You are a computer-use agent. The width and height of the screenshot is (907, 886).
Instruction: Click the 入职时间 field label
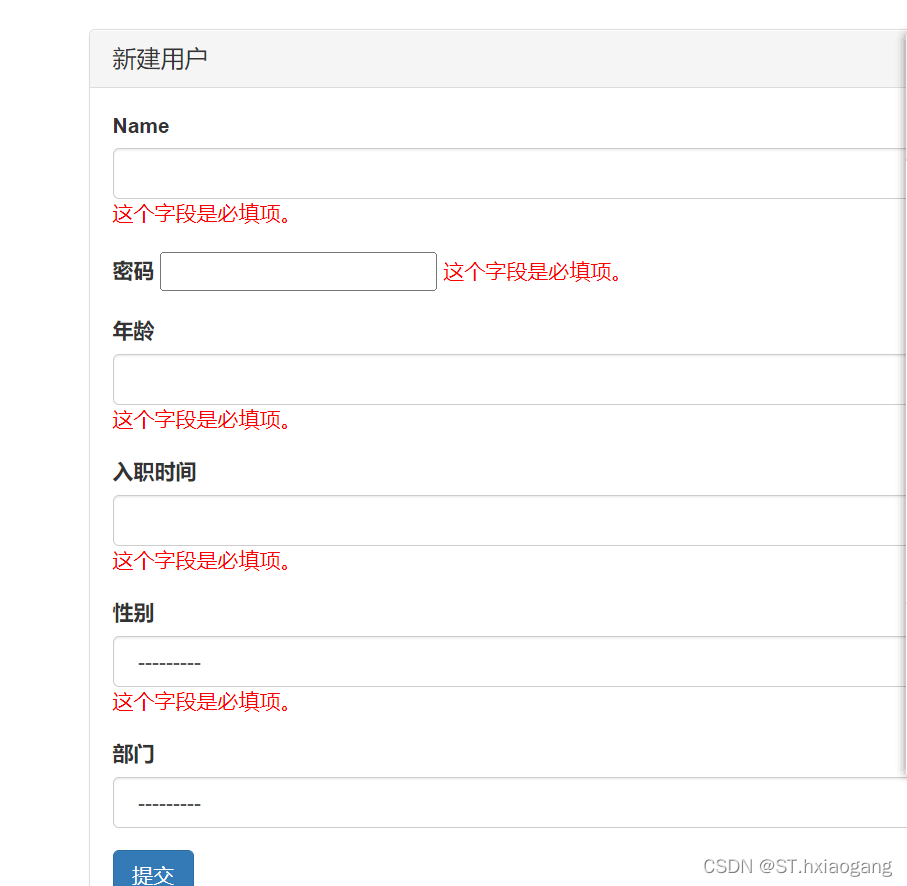click(154, 472)
